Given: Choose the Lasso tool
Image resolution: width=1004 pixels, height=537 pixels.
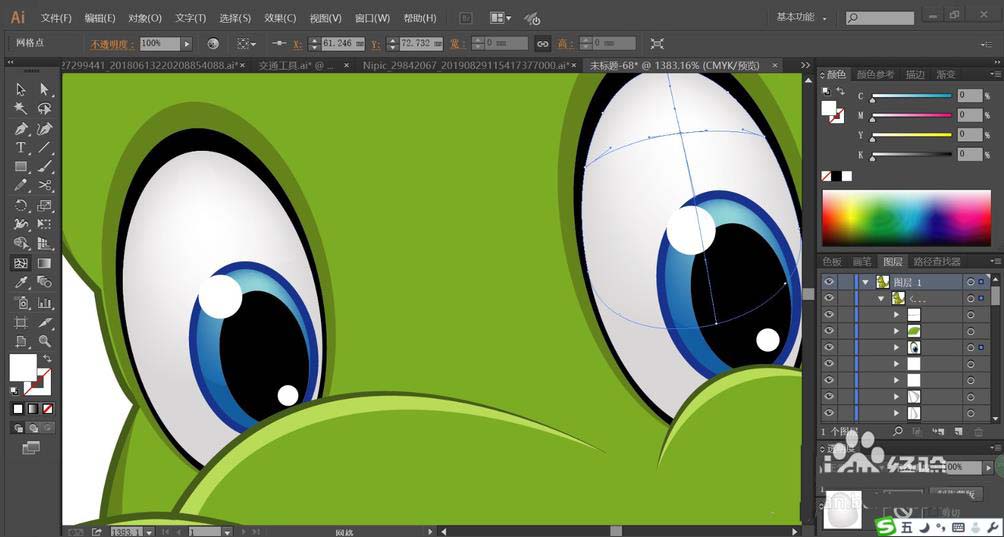Looking at the screenshot, I should 44,108.
